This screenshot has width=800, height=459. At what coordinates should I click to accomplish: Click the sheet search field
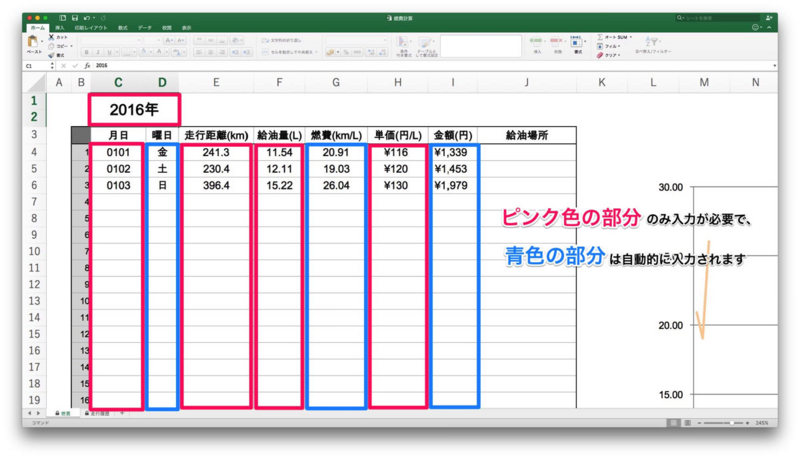(x=717, y=18)
